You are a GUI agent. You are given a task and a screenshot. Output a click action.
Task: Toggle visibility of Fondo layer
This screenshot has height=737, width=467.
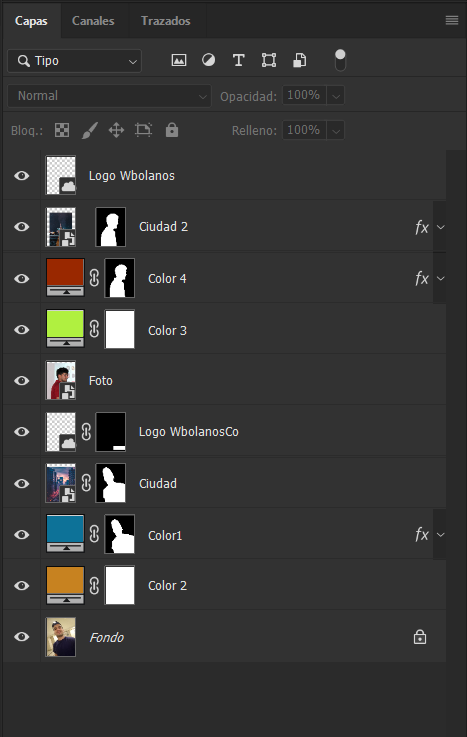22,637
